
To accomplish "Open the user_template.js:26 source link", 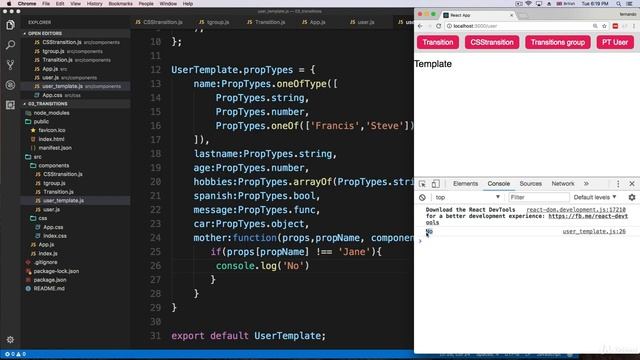I will tap(594, 231).
